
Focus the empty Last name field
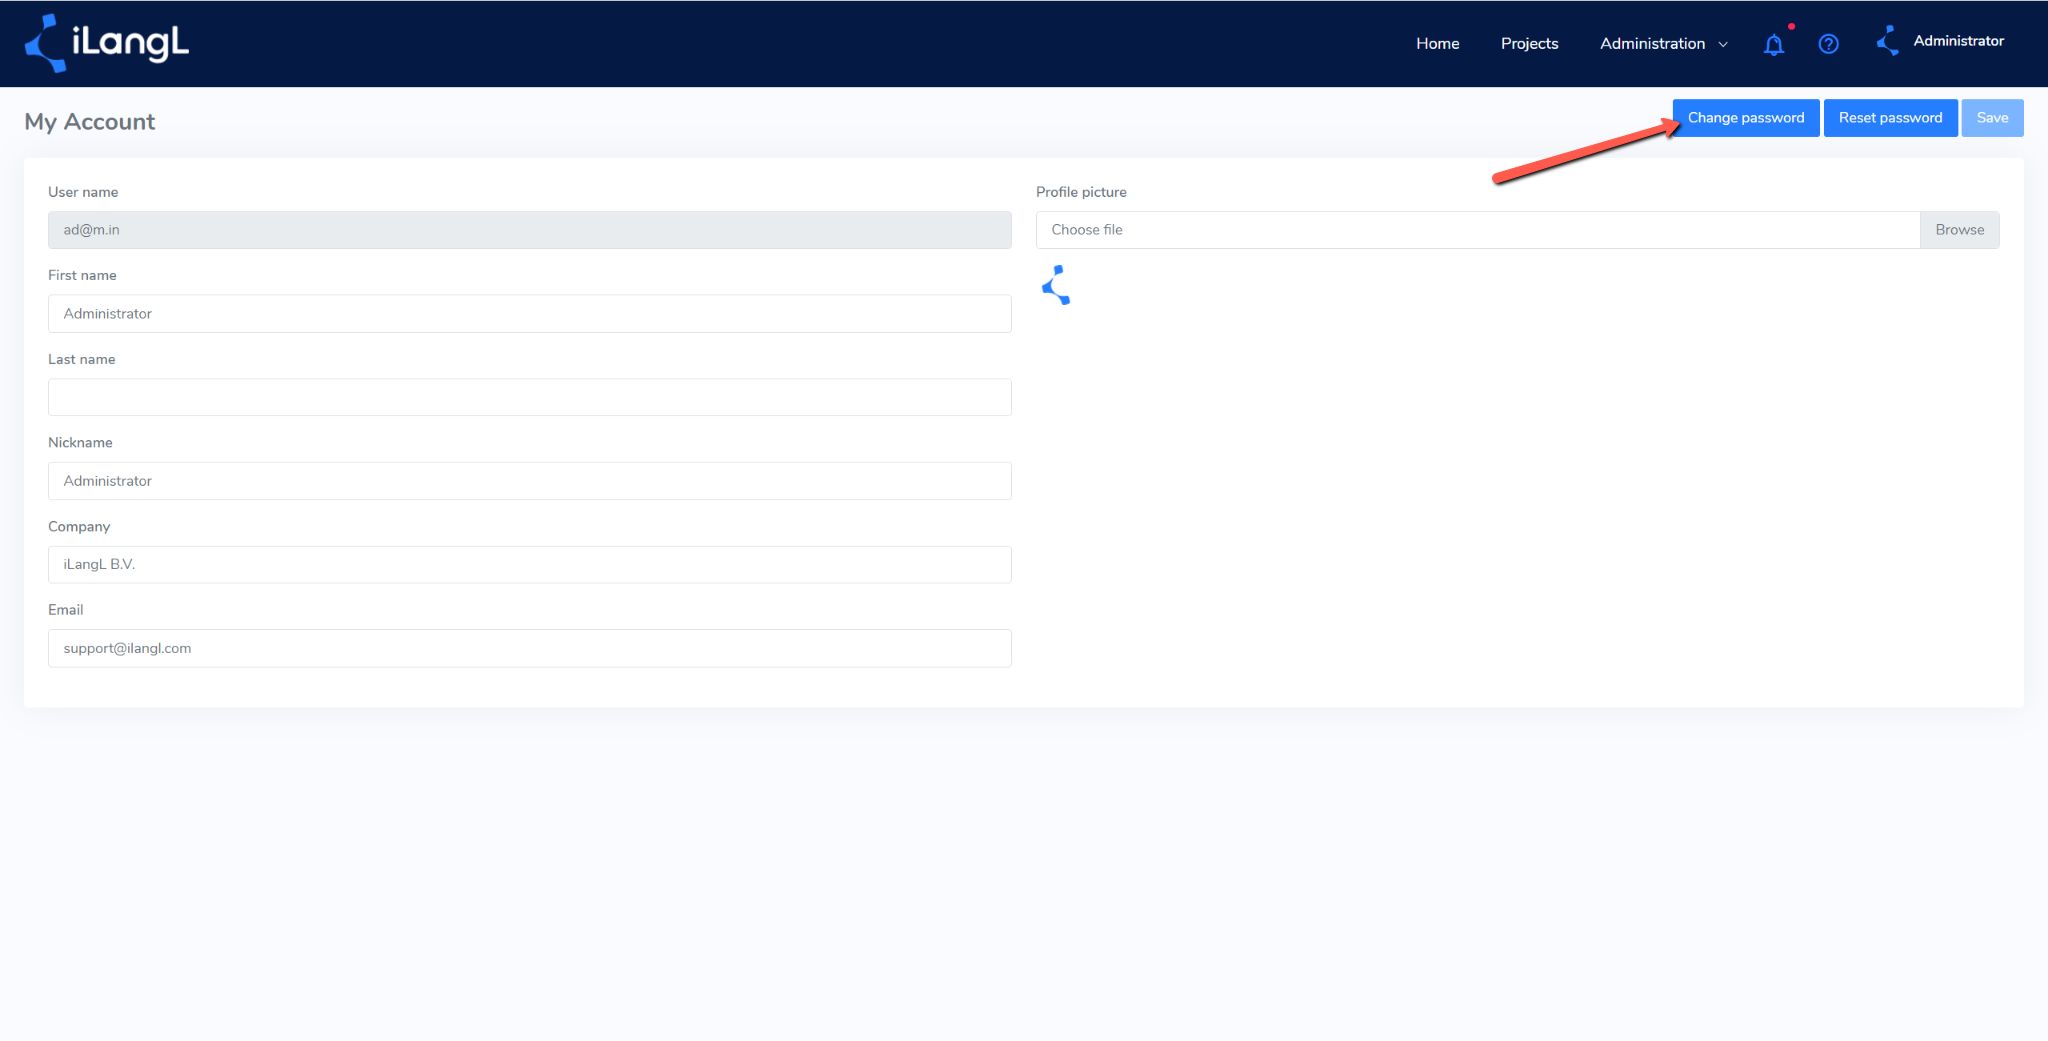tap(530, 397)
